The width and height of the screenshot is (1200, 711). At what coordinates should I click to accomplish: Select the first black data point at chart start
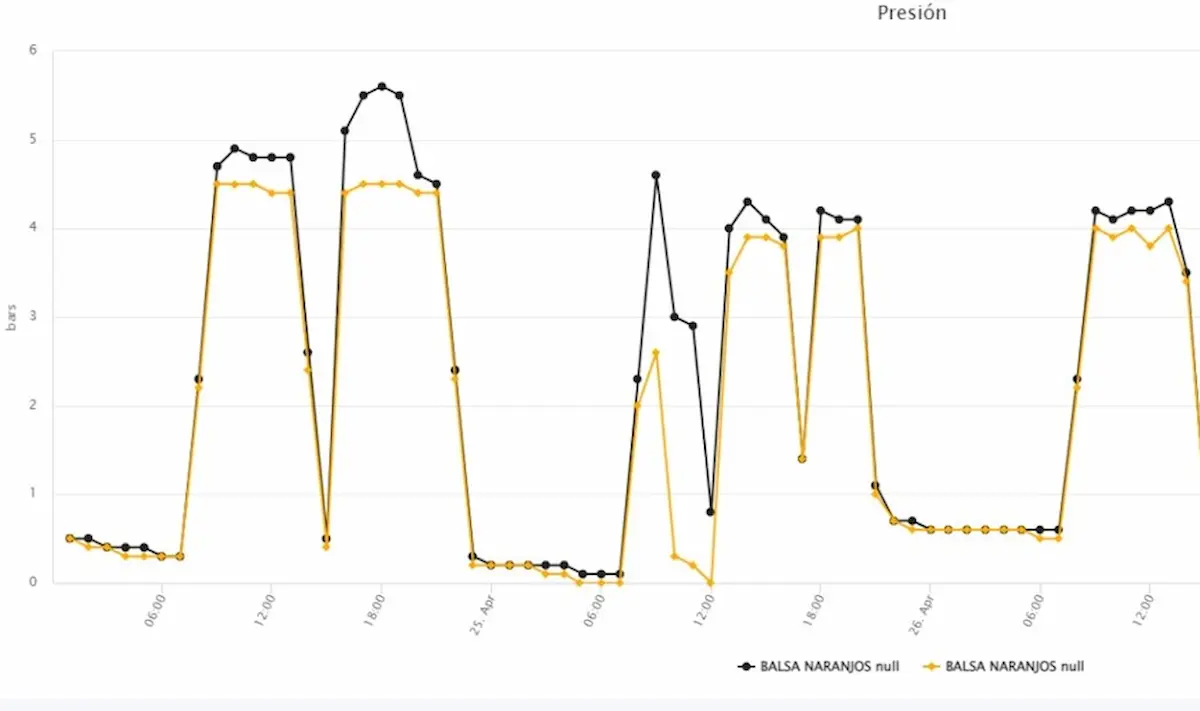(x=70, y=538)
